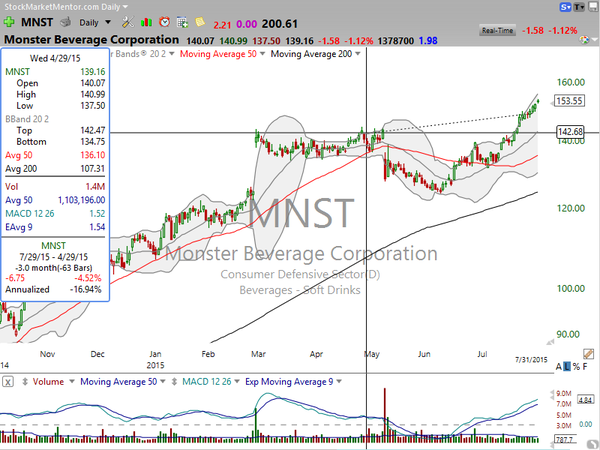Click the Annualized -16.94% value
The image size is (600, 450).
(x=86, y=290)
